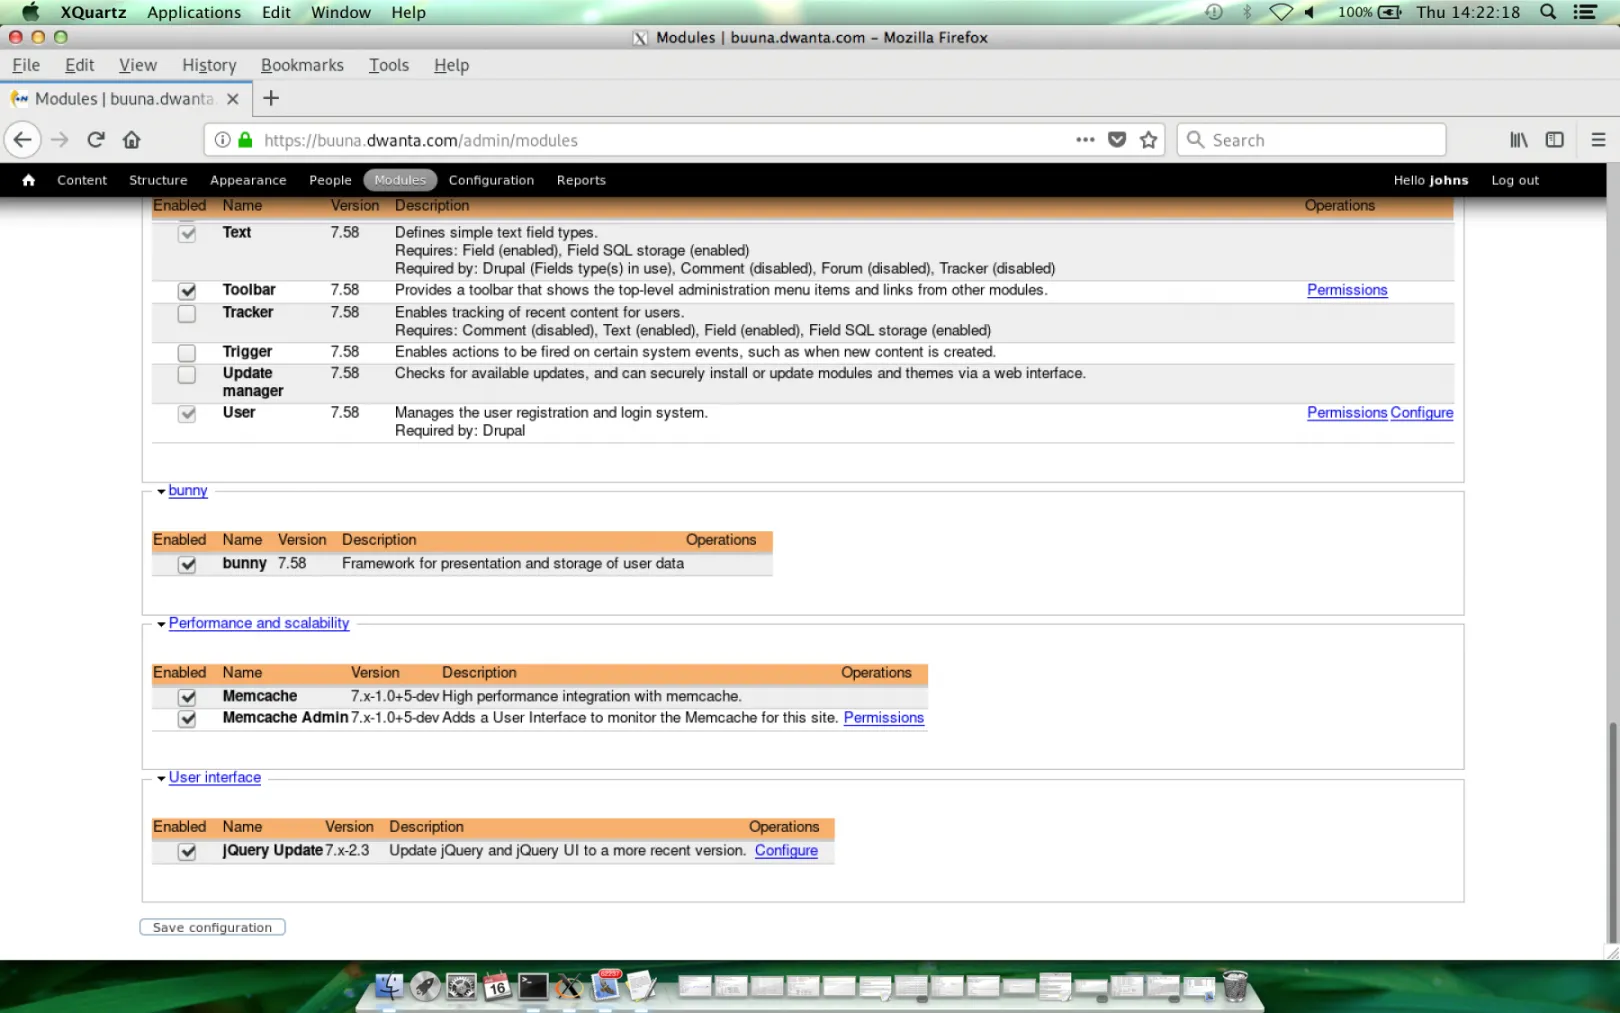Configure the jQuery Update module

click(786, 851)
